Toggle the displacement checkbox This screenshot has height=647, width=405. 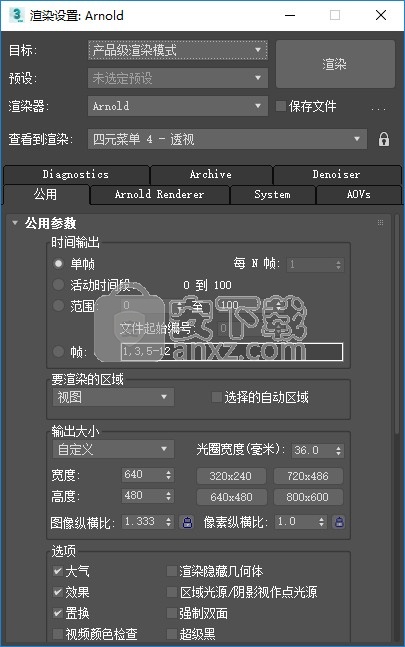tap(58, 613)
